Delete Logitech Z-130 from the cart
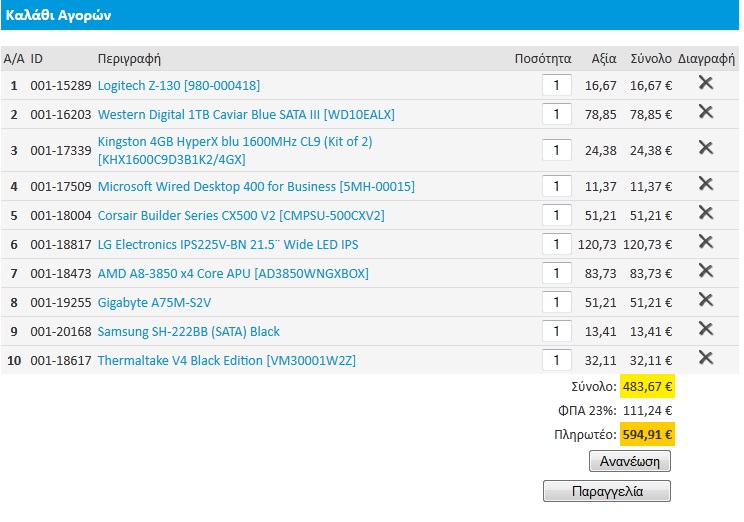The height and width of the screenshot is (522, 744). click(706, 83)
